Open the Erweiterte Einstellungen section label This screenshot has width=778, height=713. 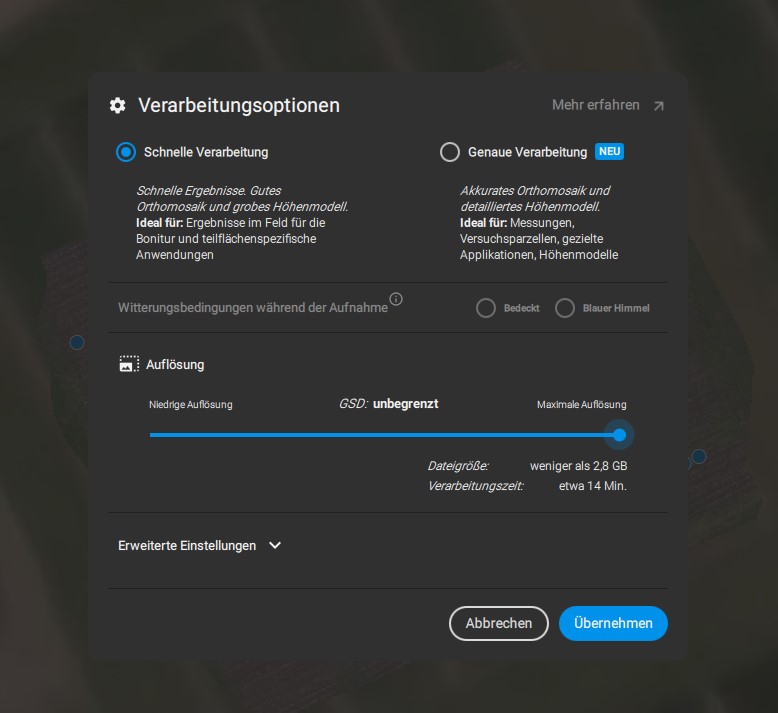(x=187, y=545)
